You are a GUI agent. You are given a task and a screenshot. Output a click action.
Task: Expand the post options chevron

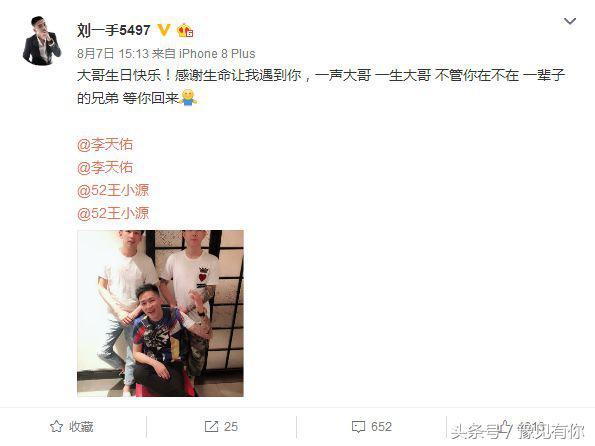point(570,21)
